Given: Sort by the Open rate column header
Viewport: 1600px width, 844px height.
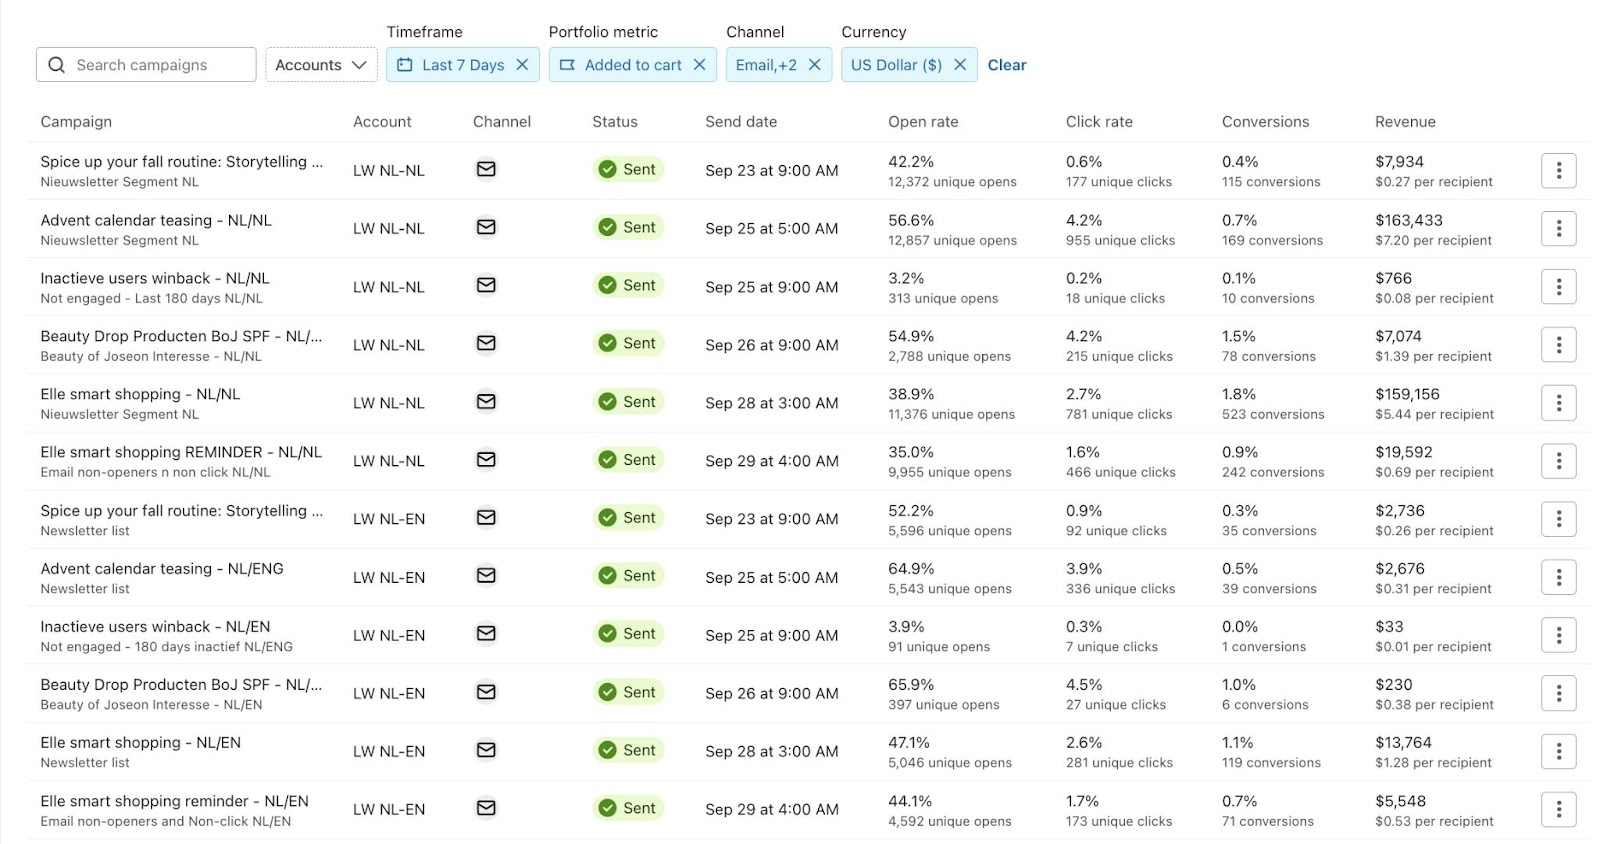Looking at the screenshot, I should pyautogui.click(x=923, y=122).
